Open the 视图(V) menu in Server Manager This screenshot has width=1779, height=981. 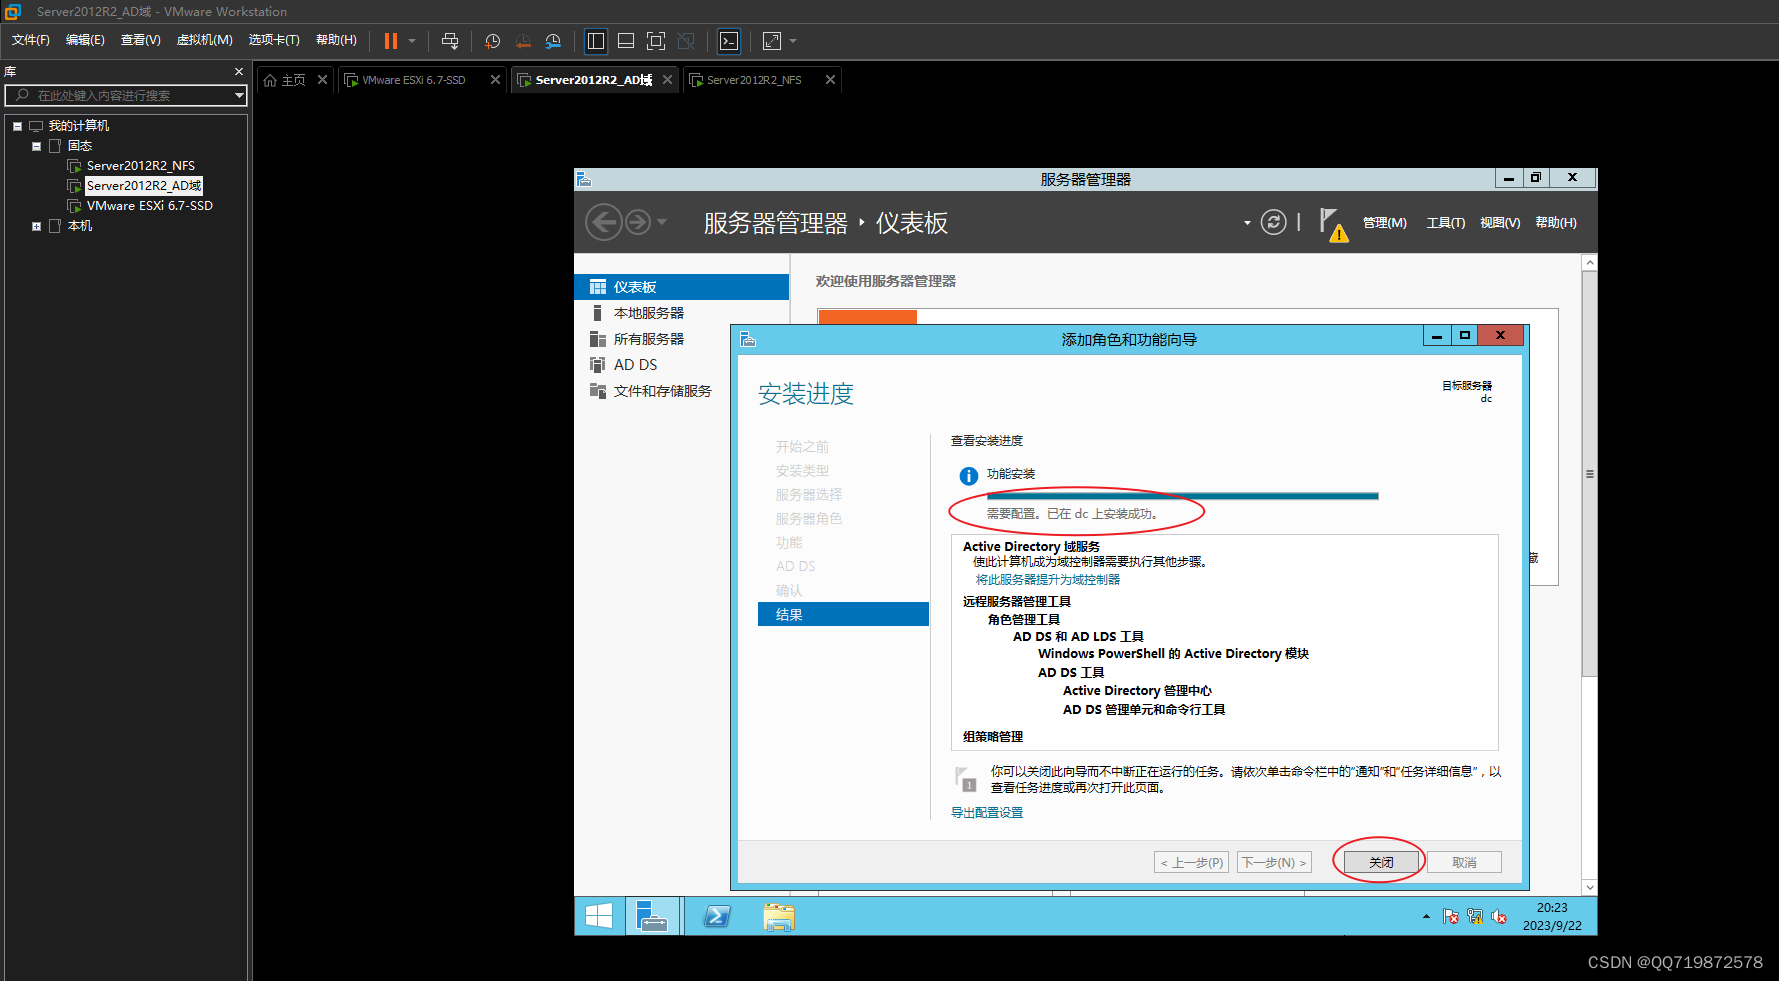point(1500,223)
